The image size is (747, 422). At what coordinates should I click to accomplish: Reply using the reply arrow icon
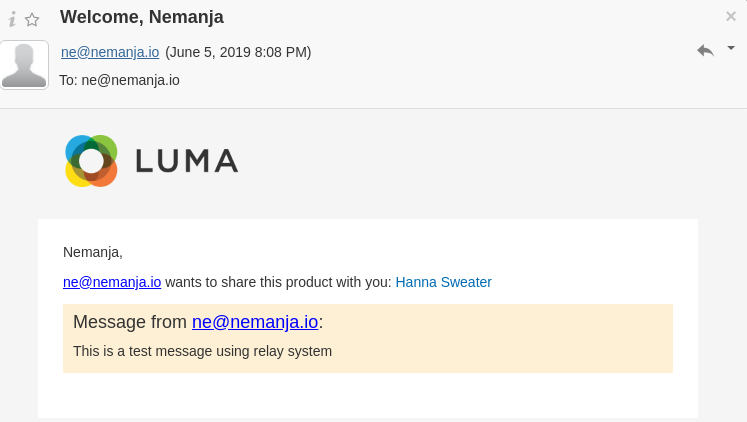tap(705, 50)
